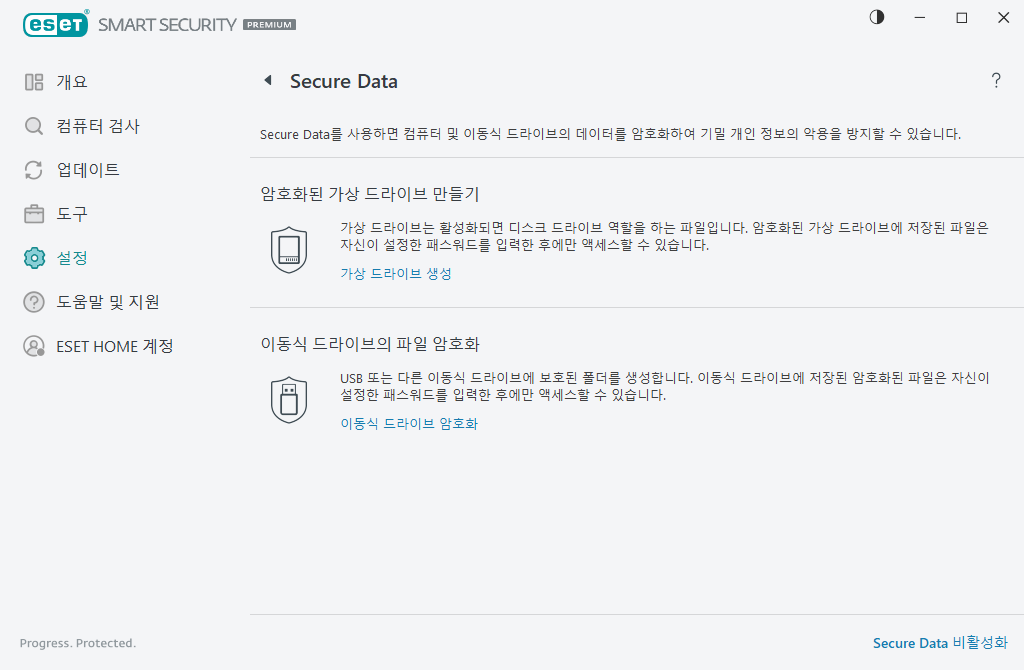
Task: Select the 개요 overview icon in the sidebar
Action: (33, 82)
